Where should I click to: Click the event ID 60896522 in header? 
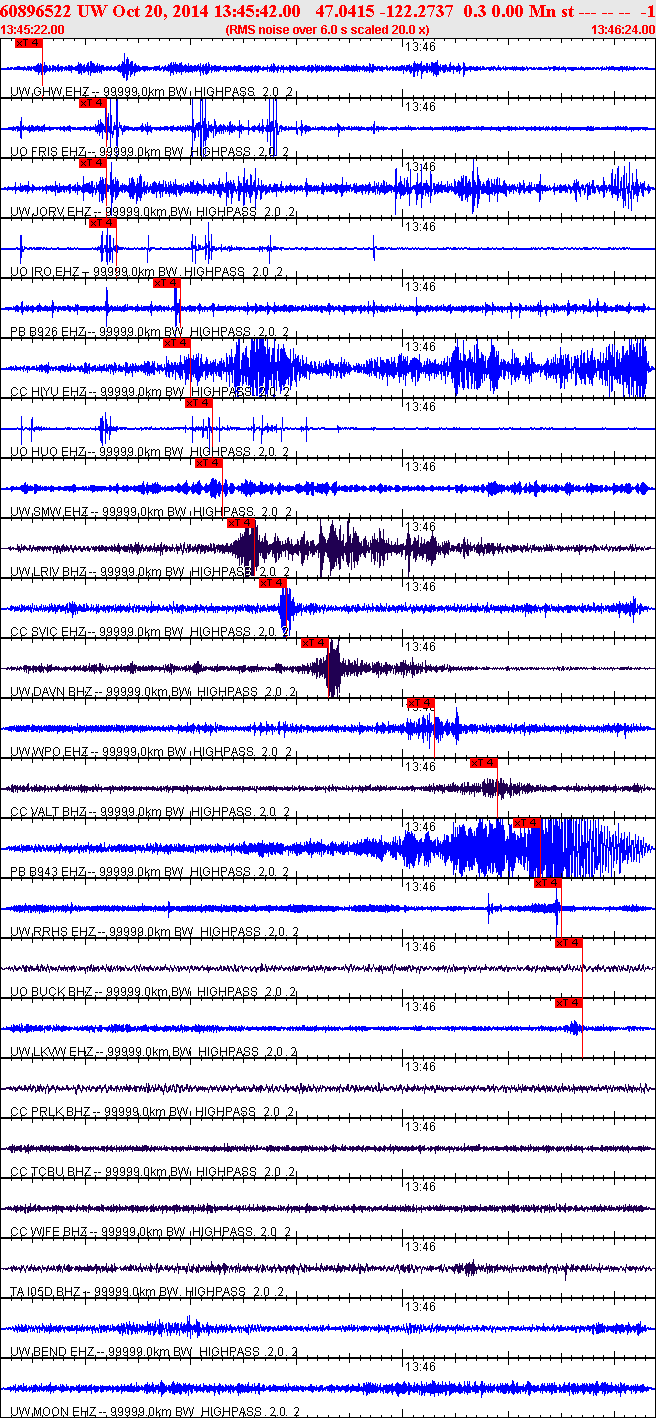34,11
